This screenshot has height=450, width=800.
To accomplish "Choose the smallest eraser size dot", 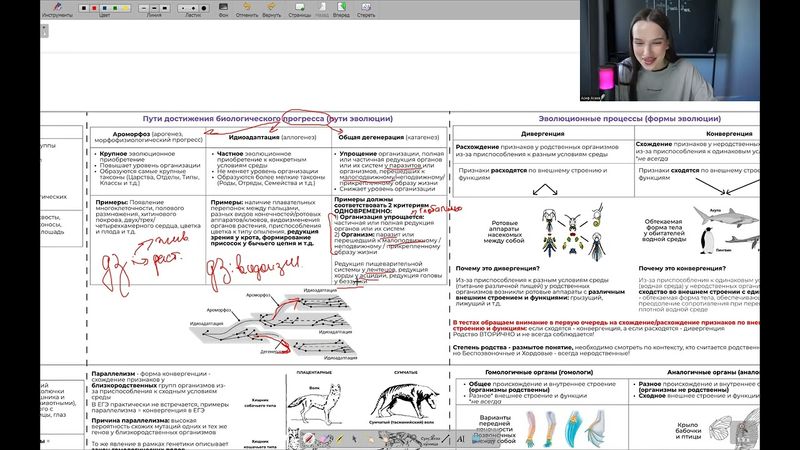I will click(184, 8).
